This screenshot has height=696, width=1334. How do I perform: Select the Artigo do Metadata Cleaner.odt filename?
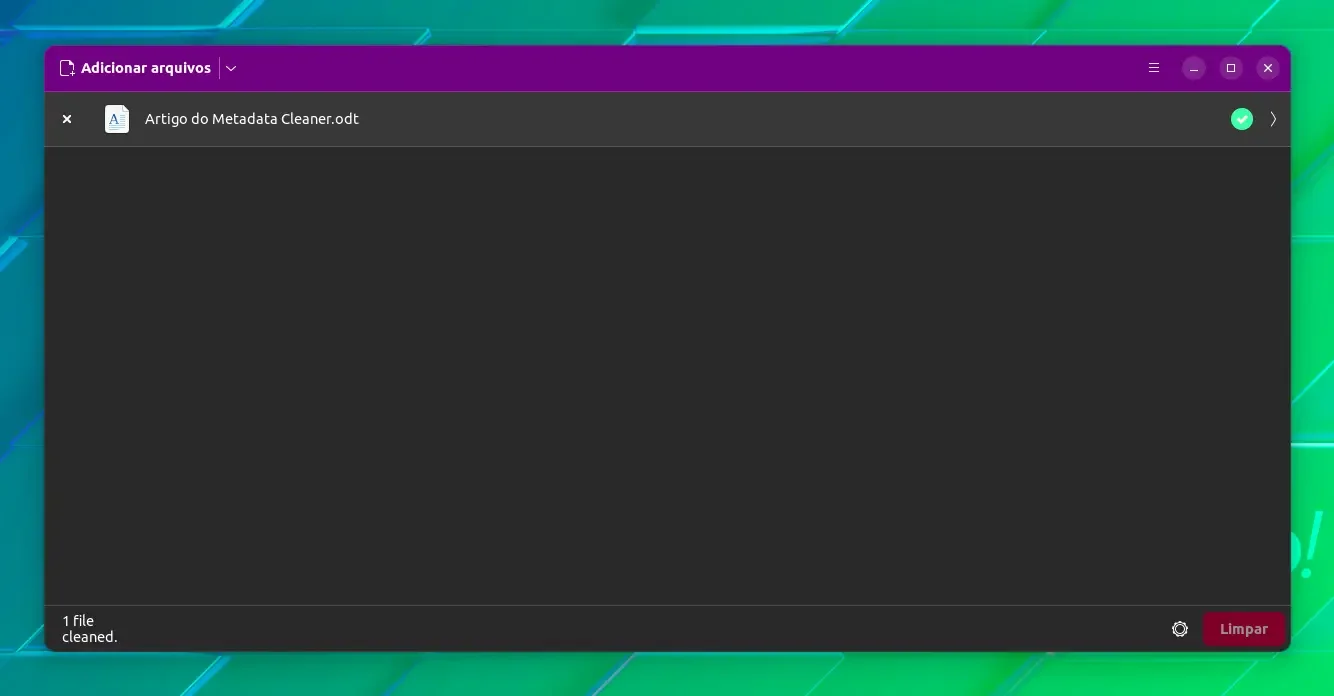[x=252, y=119]
